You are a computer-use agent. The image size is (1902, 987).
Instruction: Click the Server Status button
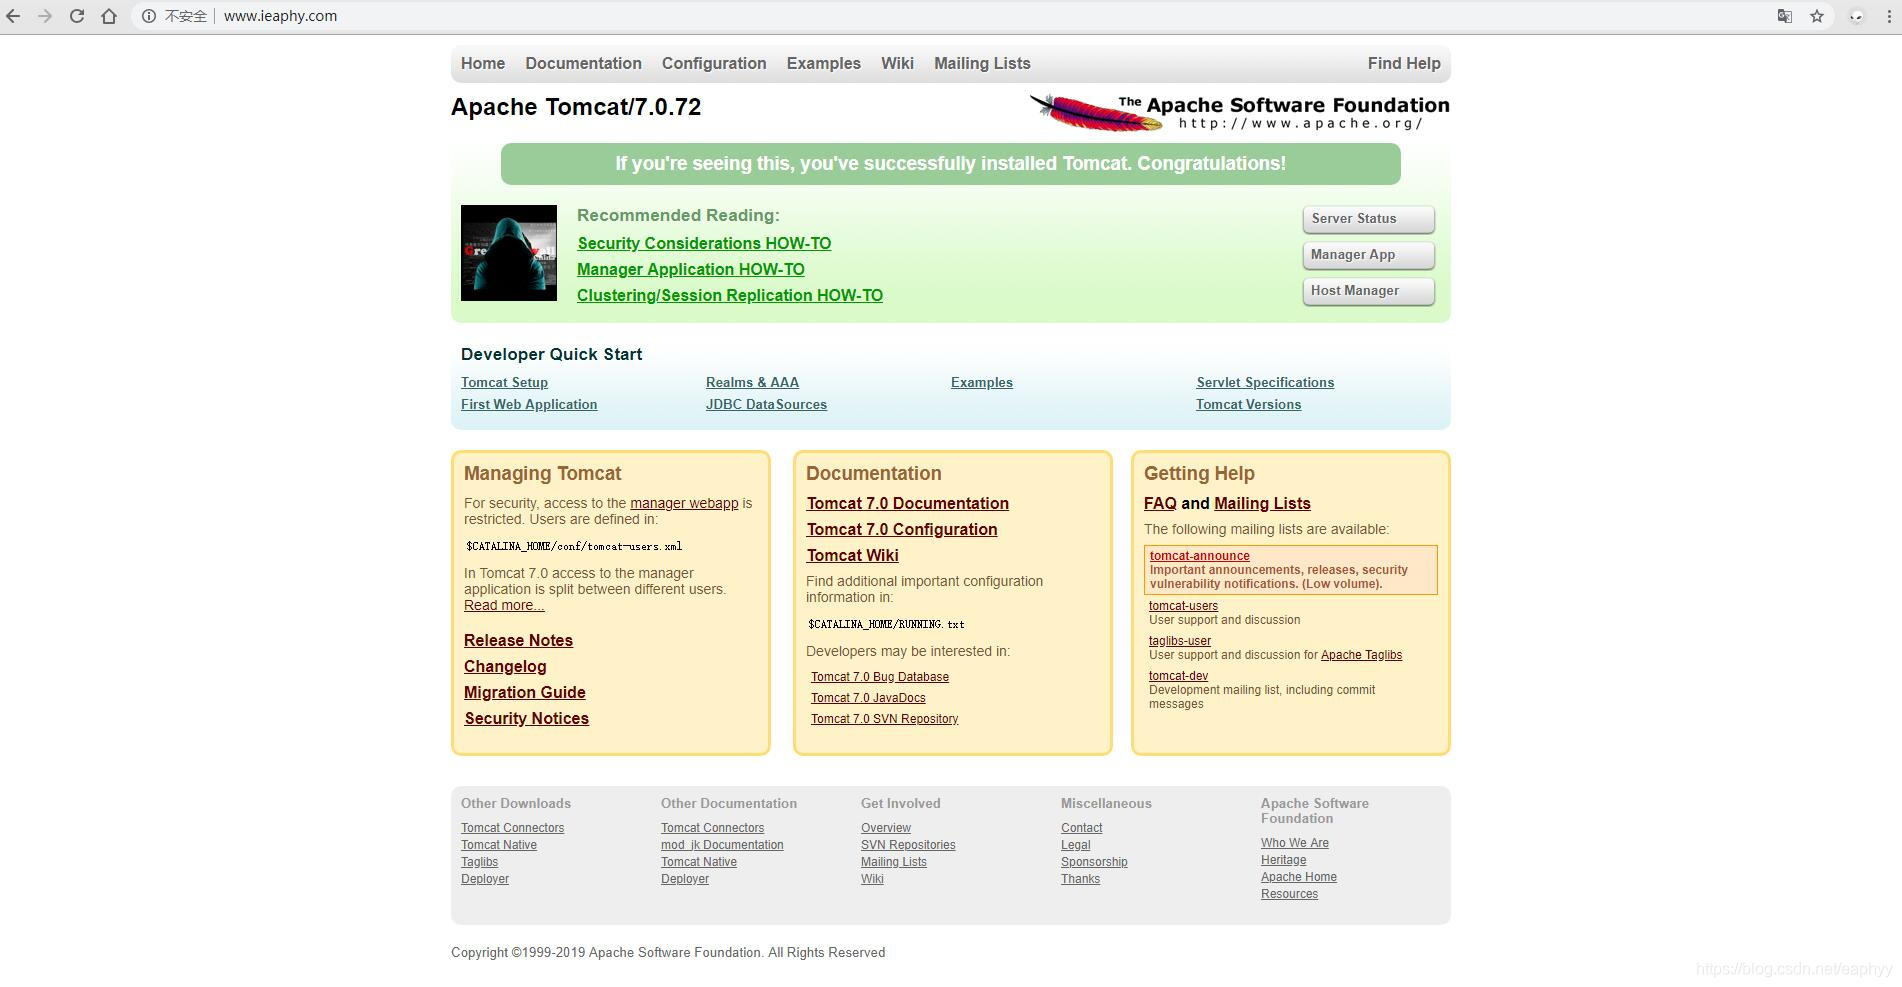[1368, 219]
